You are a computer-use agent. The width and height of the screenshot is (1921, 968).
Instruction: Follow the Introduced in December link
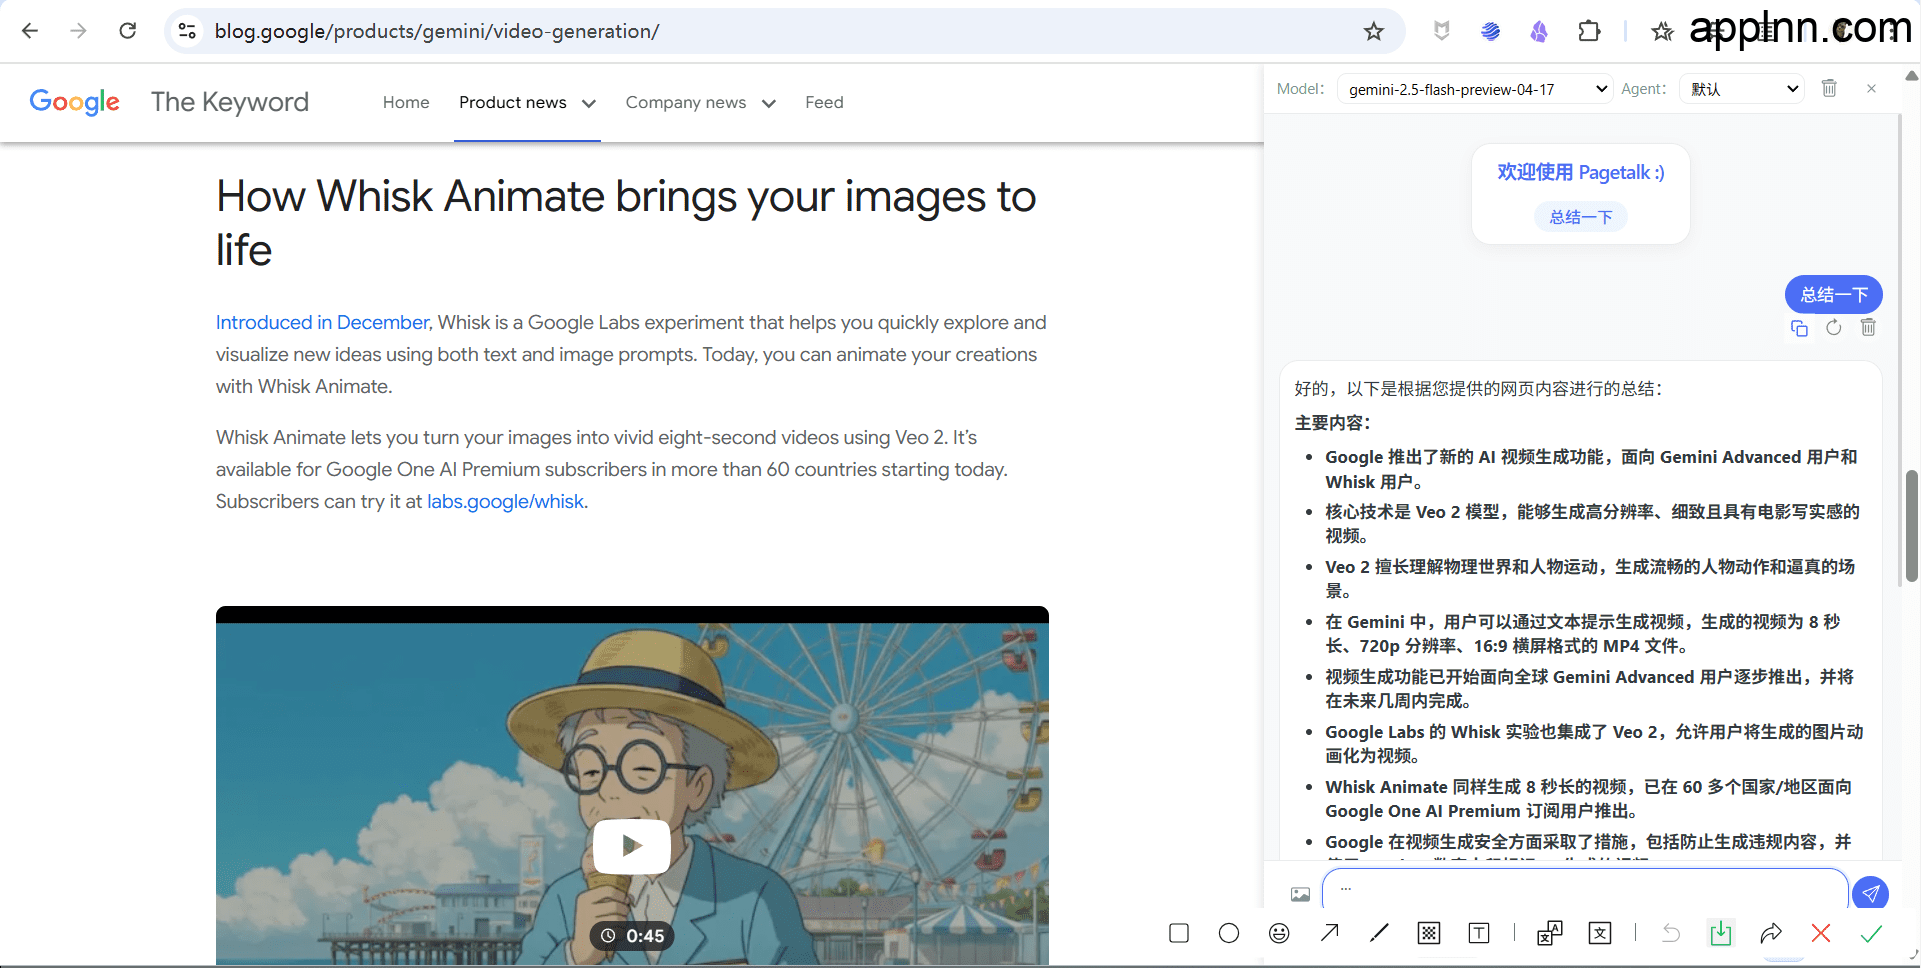pos(322,322)
